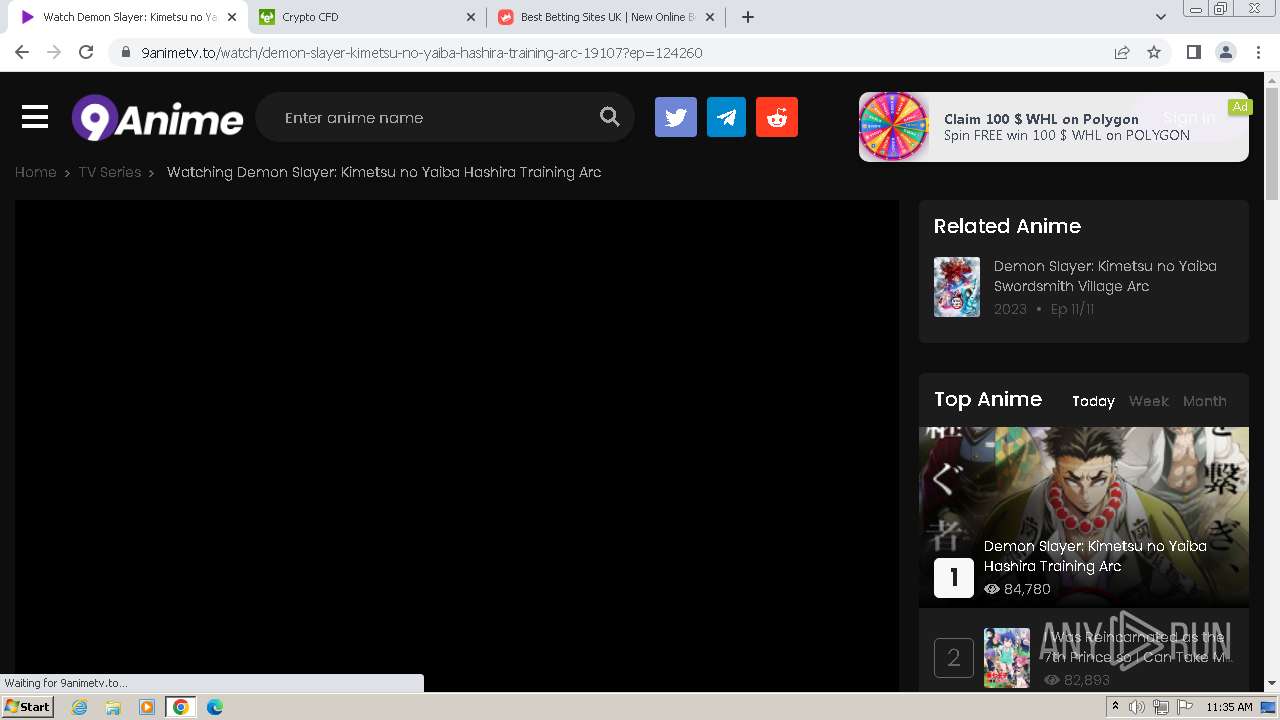Image resolution: width=1280 pixels, height=720 pixels.
Task: Bookmark this page with star icon
Action: (1154, 52)
